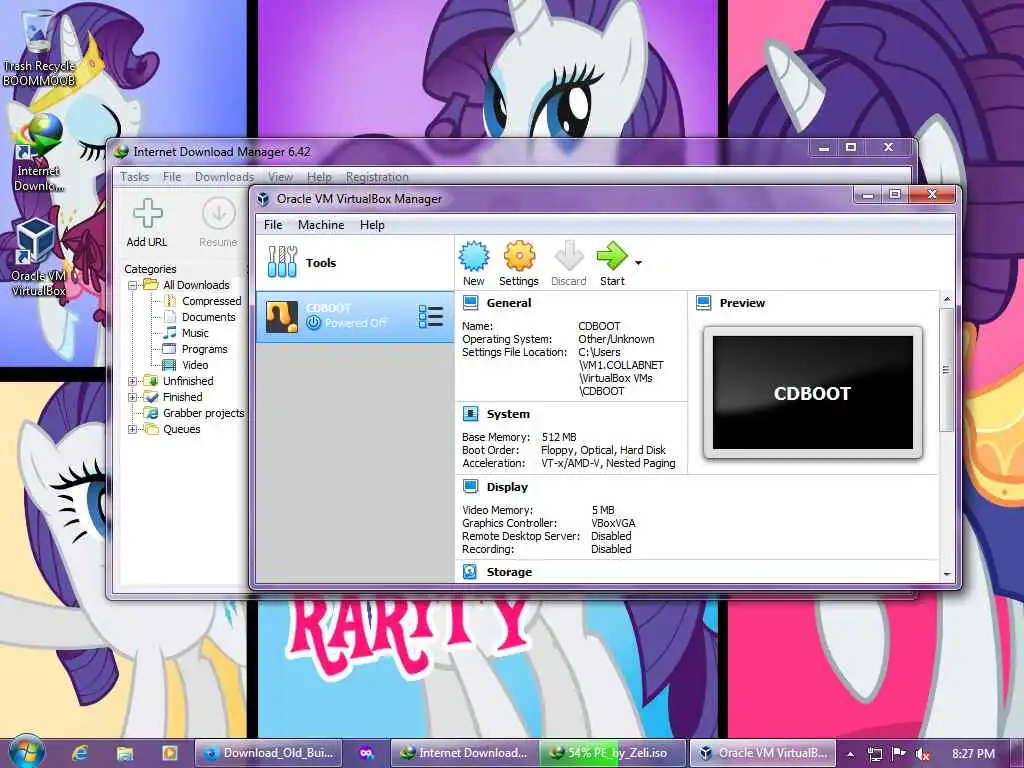The width and height of the screenshot is (1024, 768).
Task: Open Oracle VM VirtualBox desktop shortcut
Action: tap(39, 257)
